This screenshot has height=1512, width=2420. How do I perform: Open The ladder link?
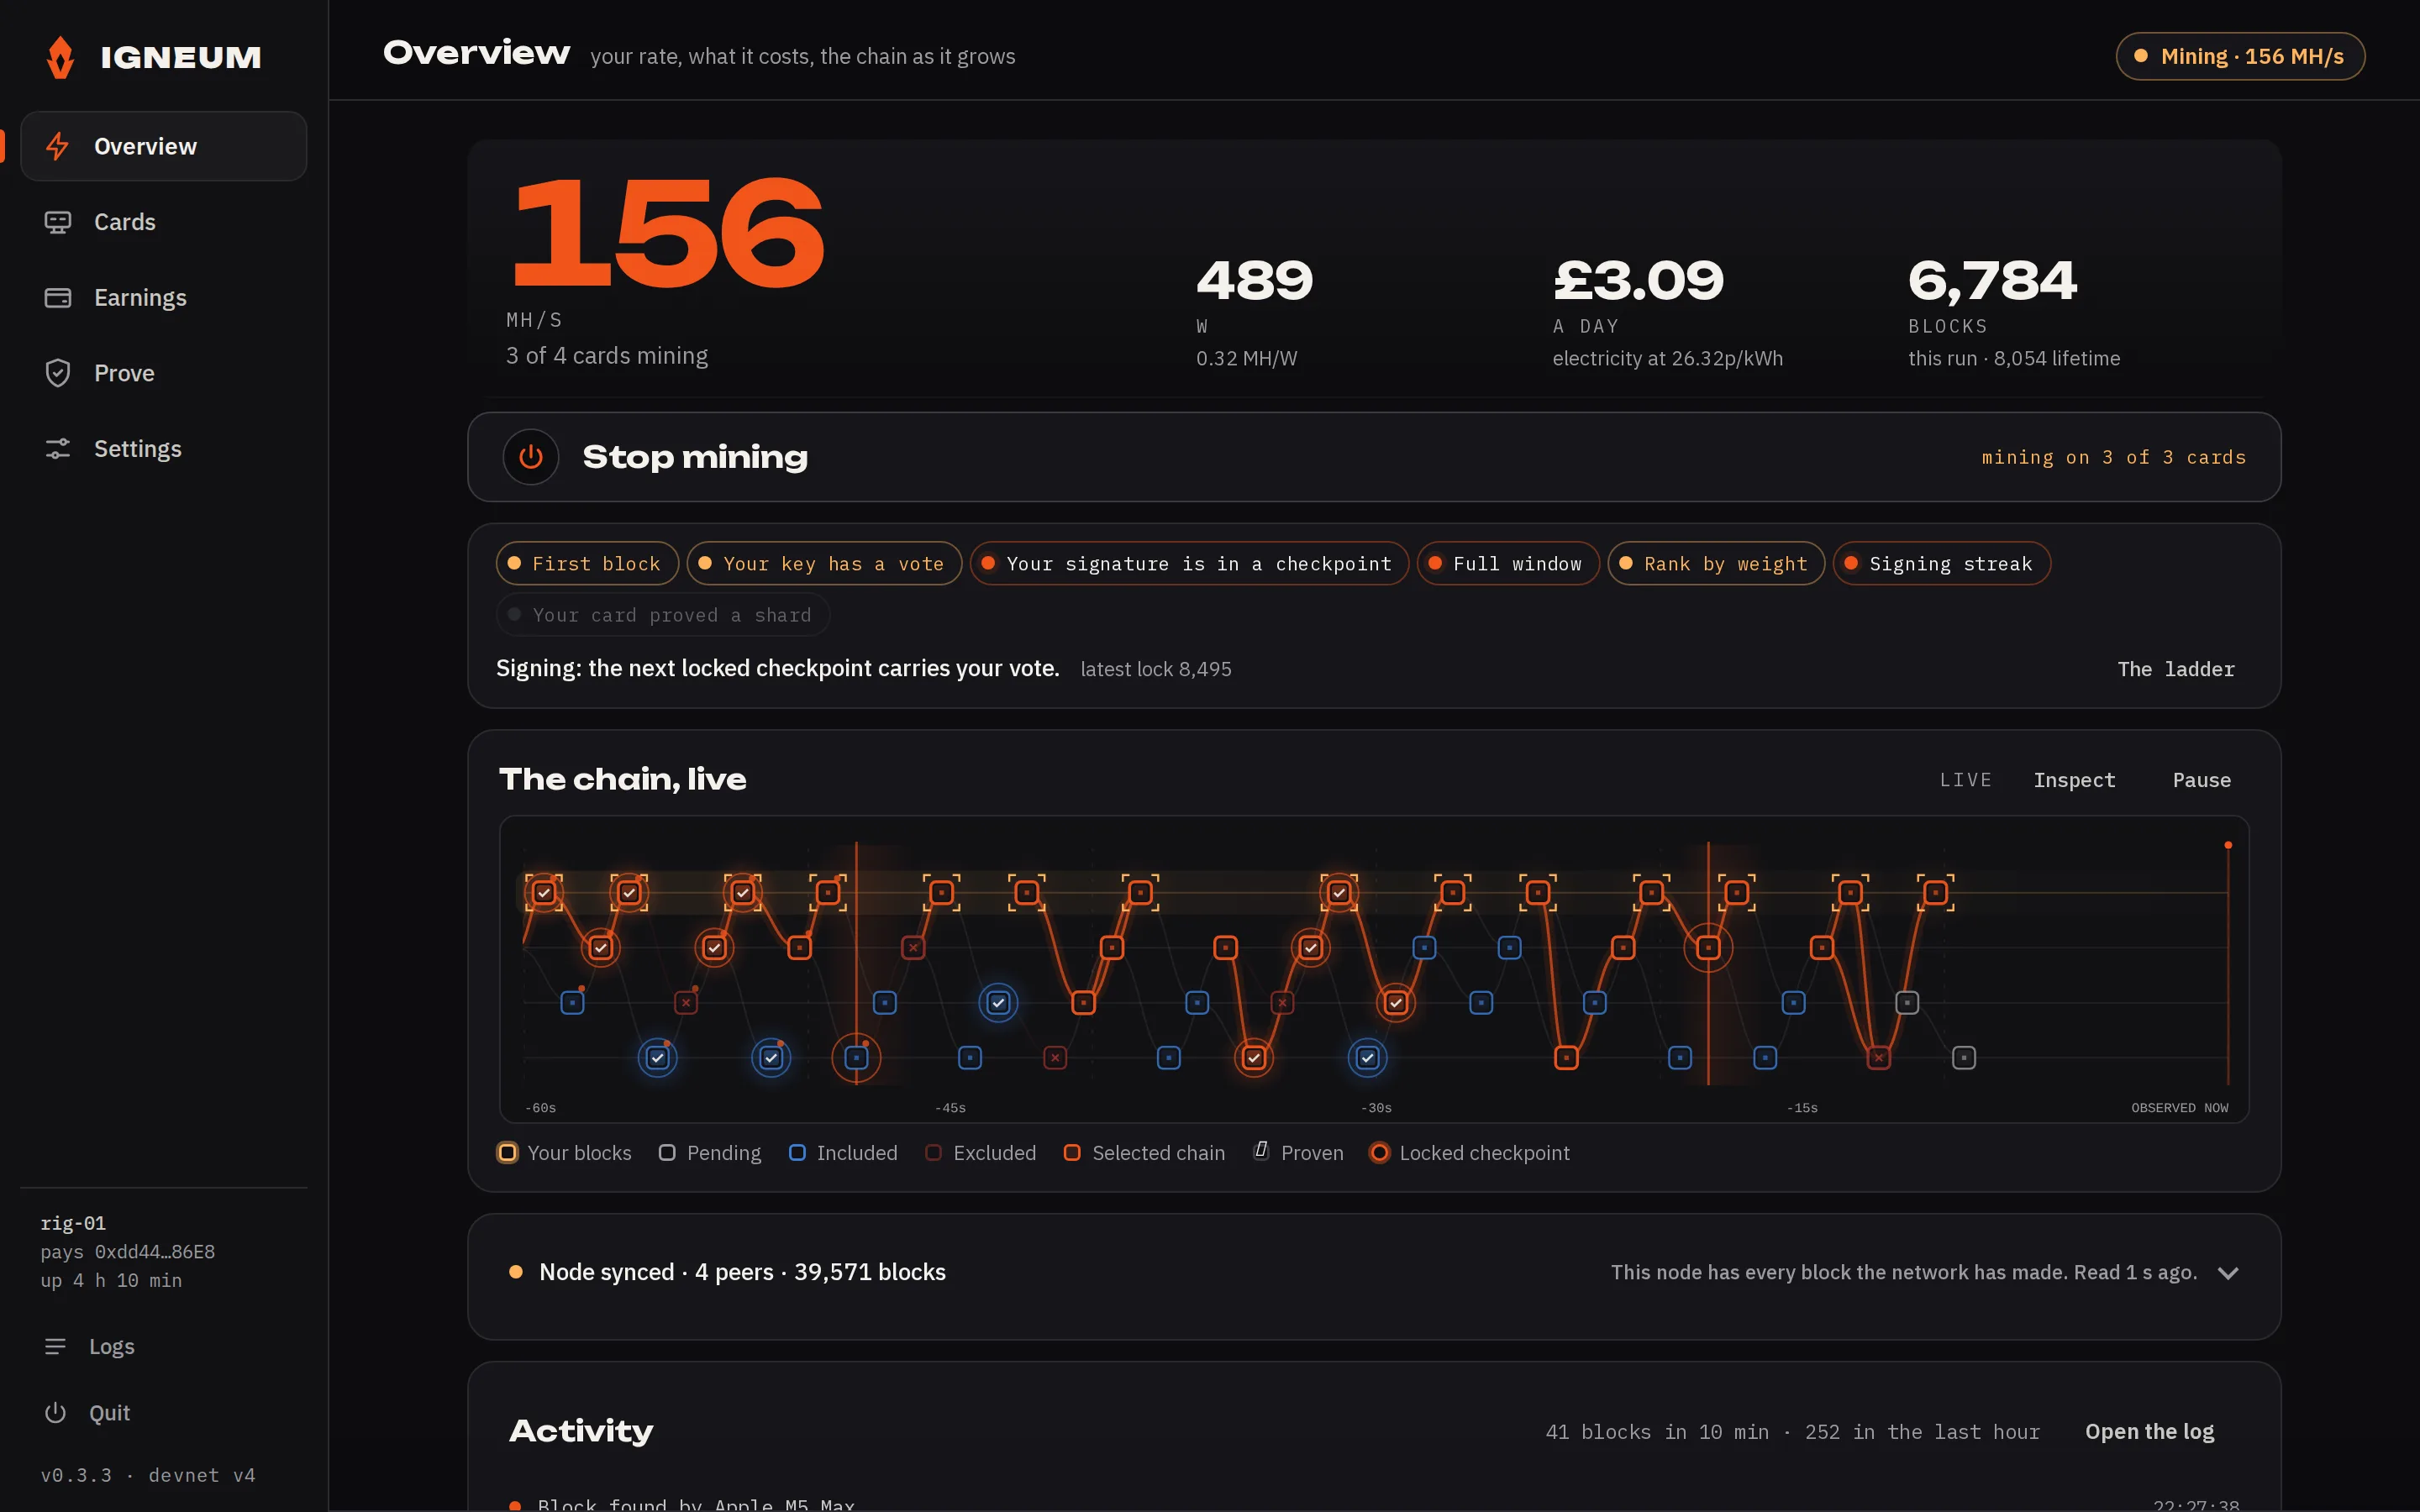click(x=2176, y=669)
